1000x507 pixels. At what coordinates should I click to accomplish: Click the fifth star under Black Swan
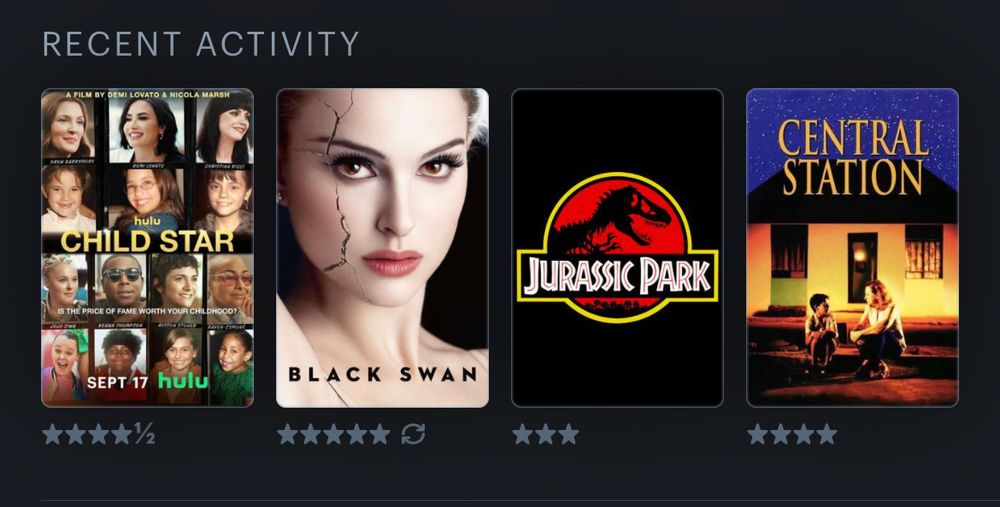pyautogui.click(x=379, y=434)
